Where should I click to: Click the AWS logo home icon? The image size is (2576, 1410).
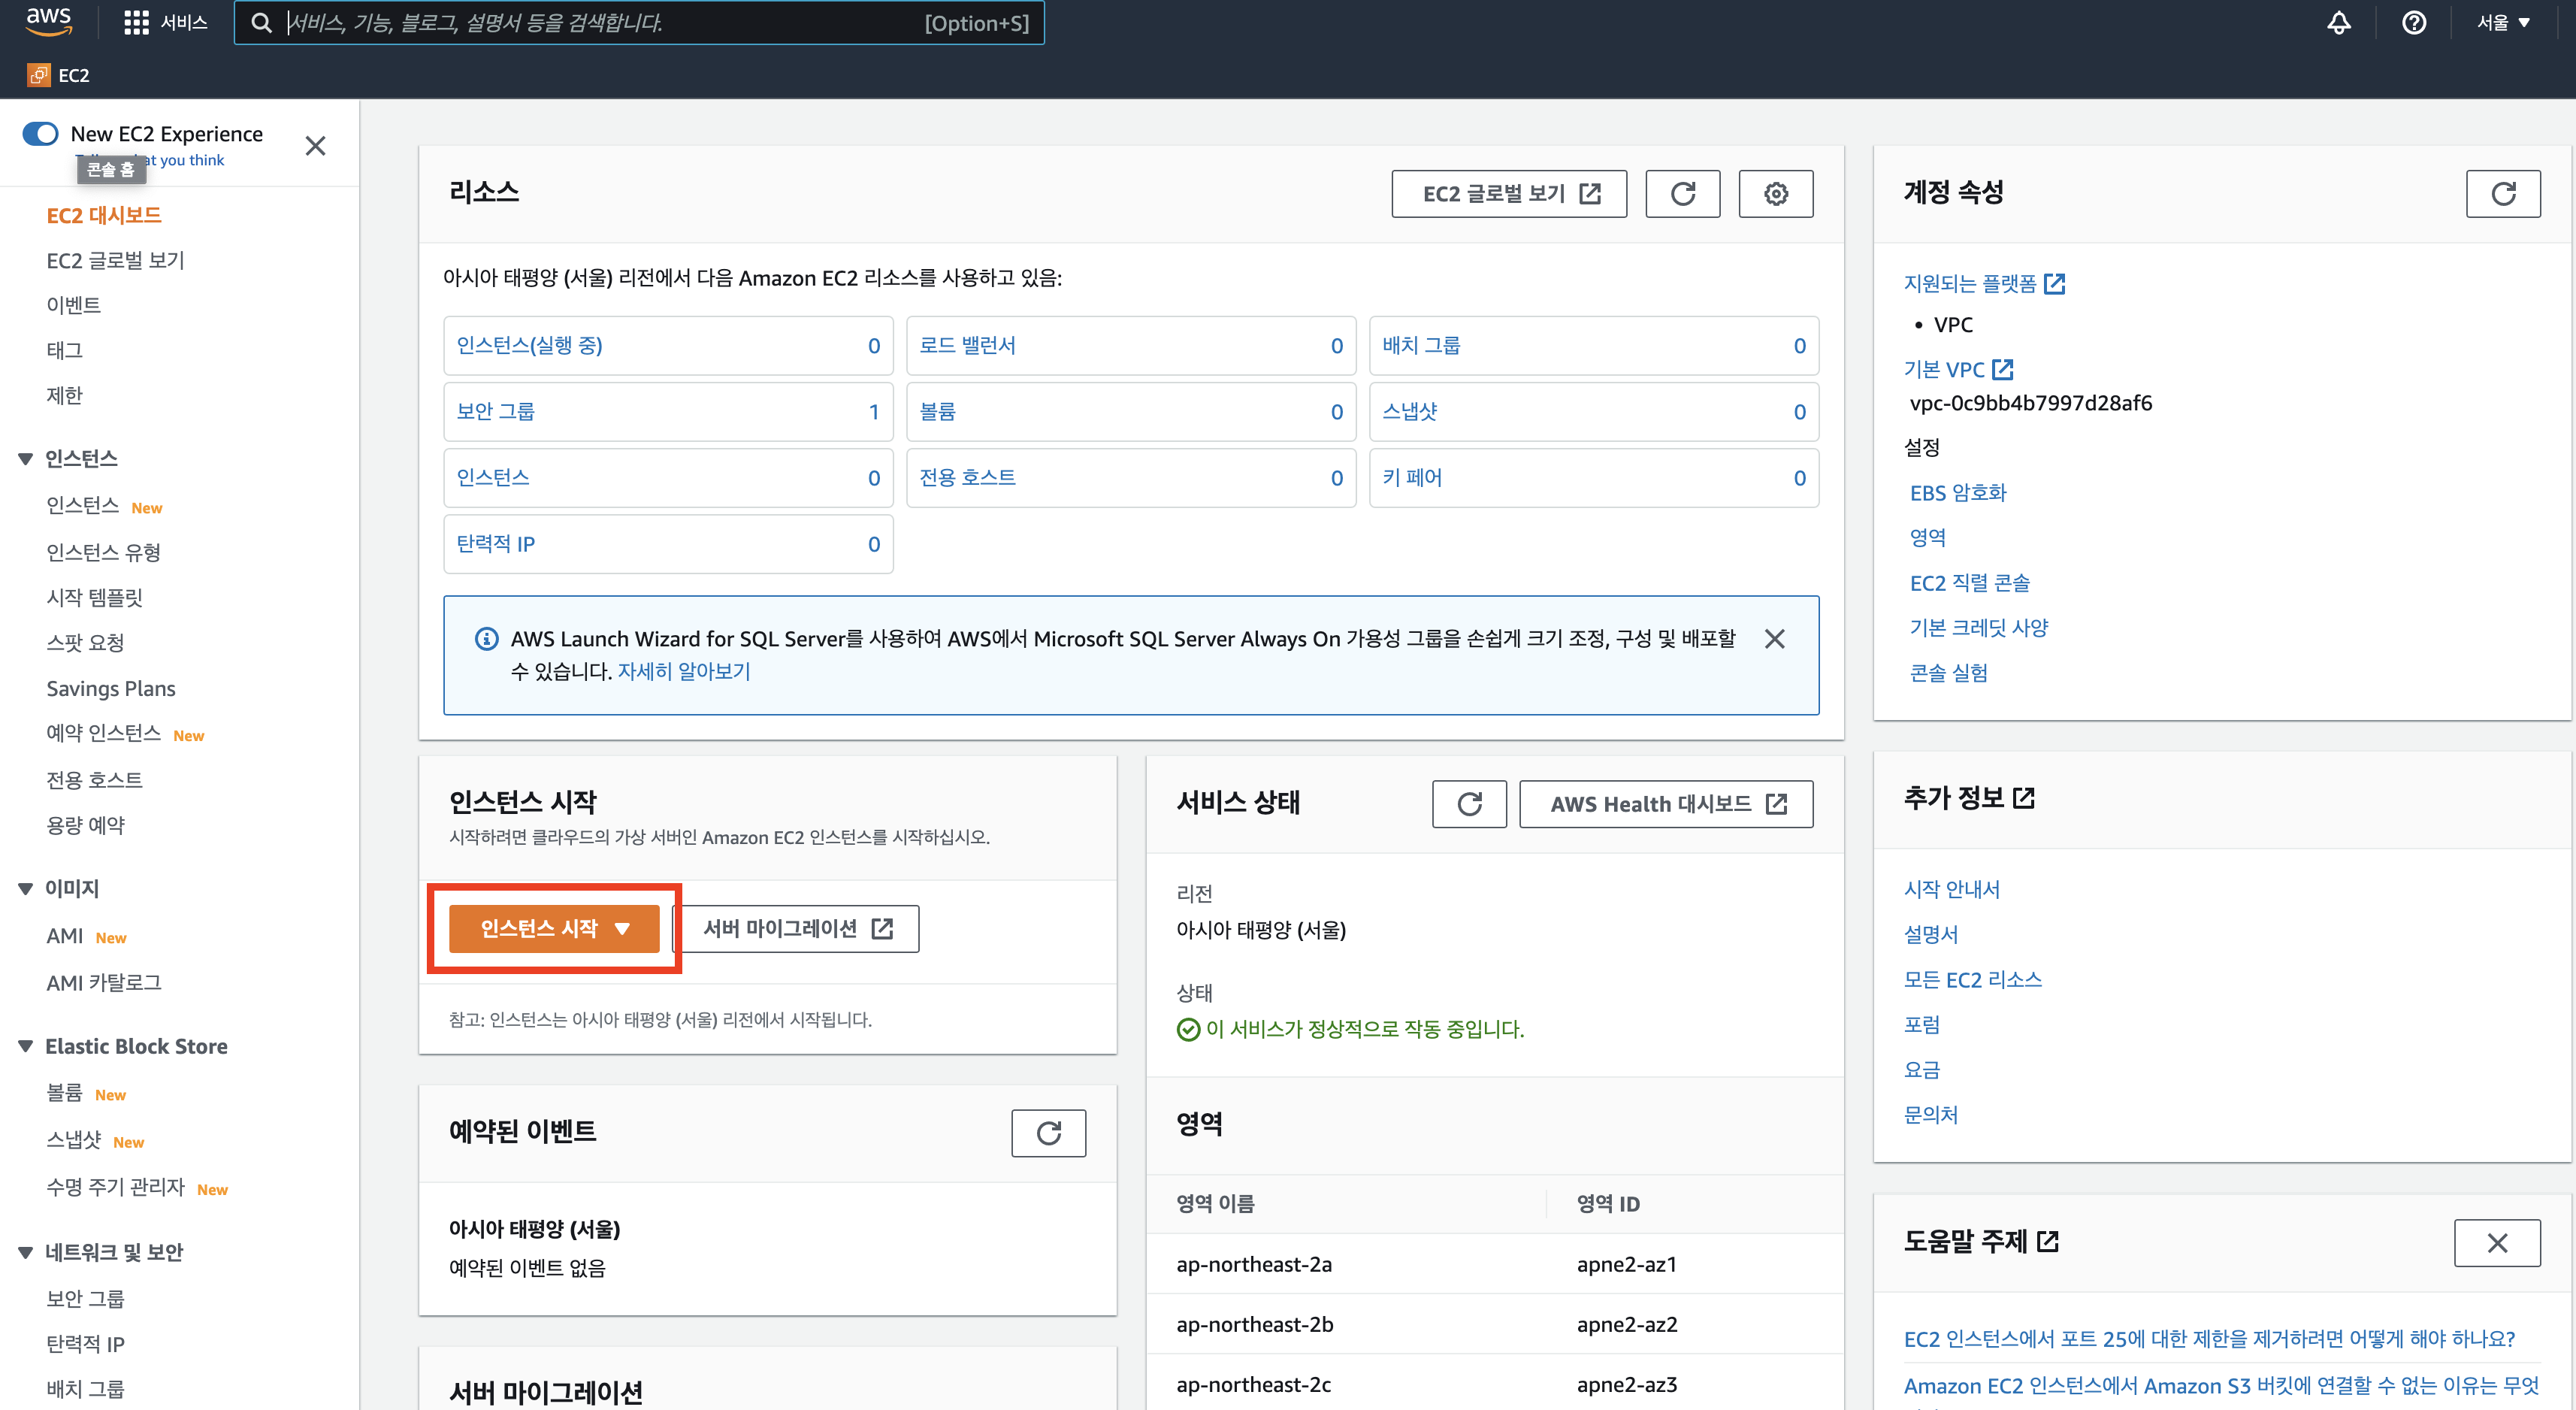click(x=48, y=21)
